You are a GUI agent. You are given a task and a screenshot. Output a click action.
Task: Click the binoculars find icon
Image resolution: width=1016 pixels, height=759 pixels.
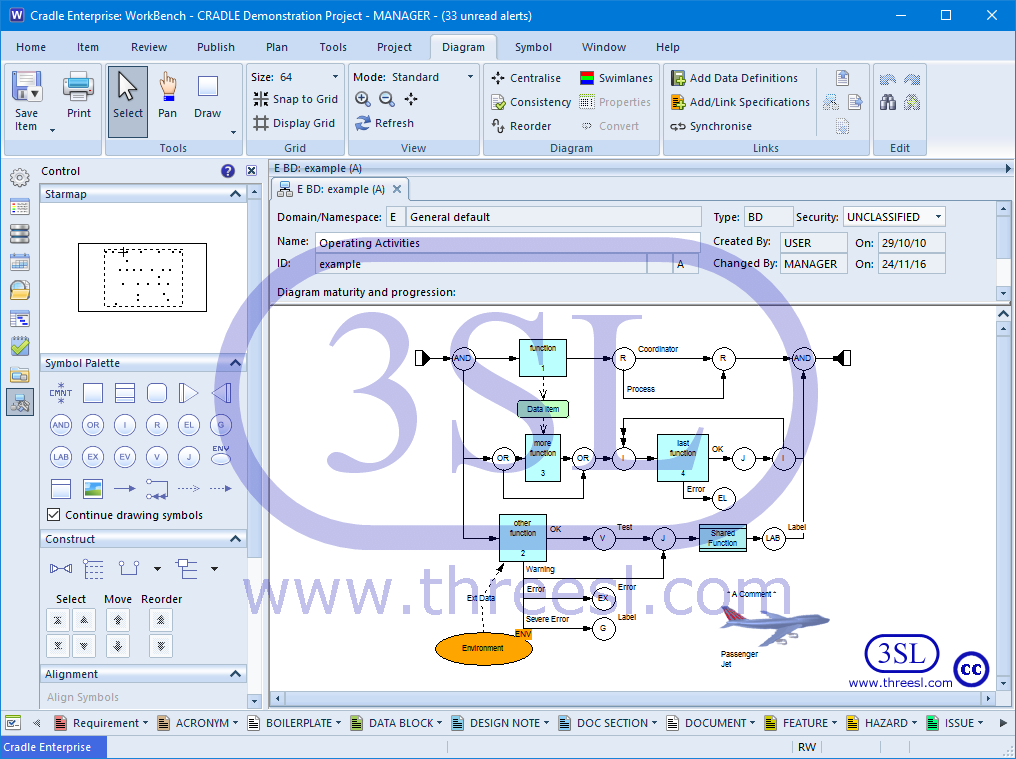888,102
